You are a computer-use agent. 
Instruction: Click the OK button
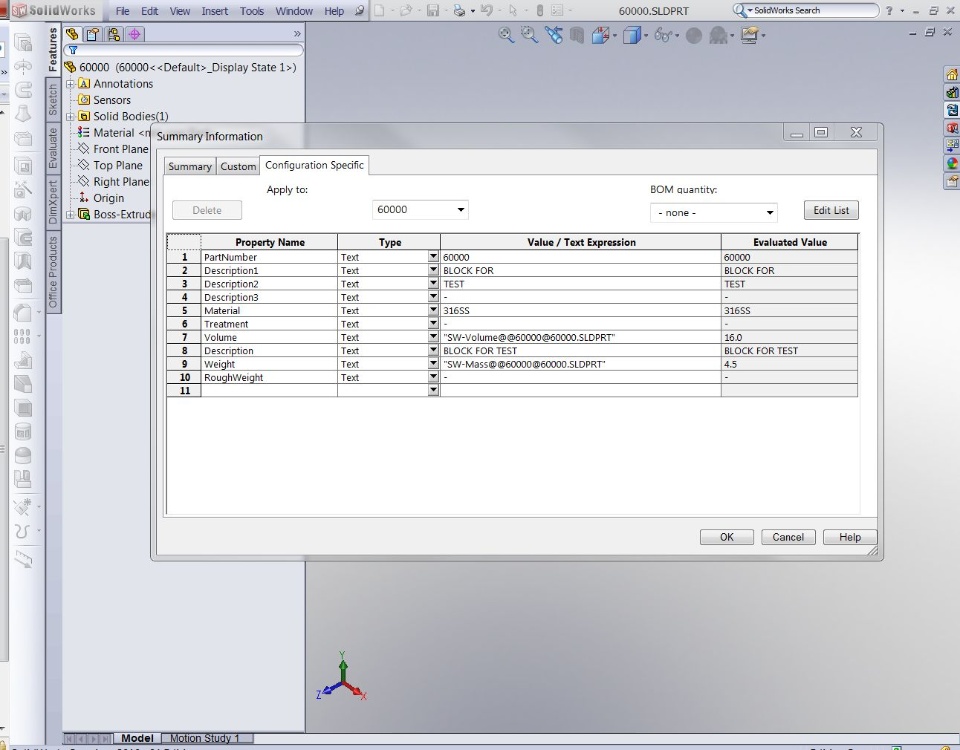pyautogui.click(x=727, y=537)
